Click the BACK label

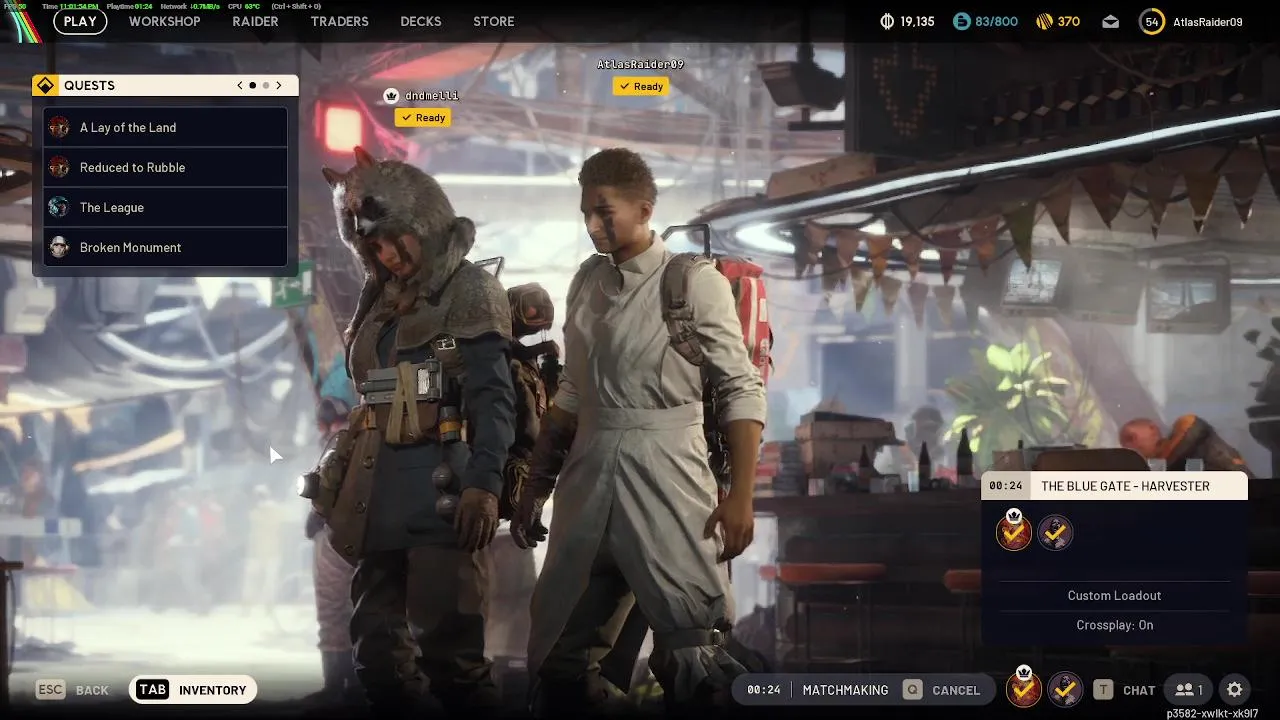click(x=92, y=690)
